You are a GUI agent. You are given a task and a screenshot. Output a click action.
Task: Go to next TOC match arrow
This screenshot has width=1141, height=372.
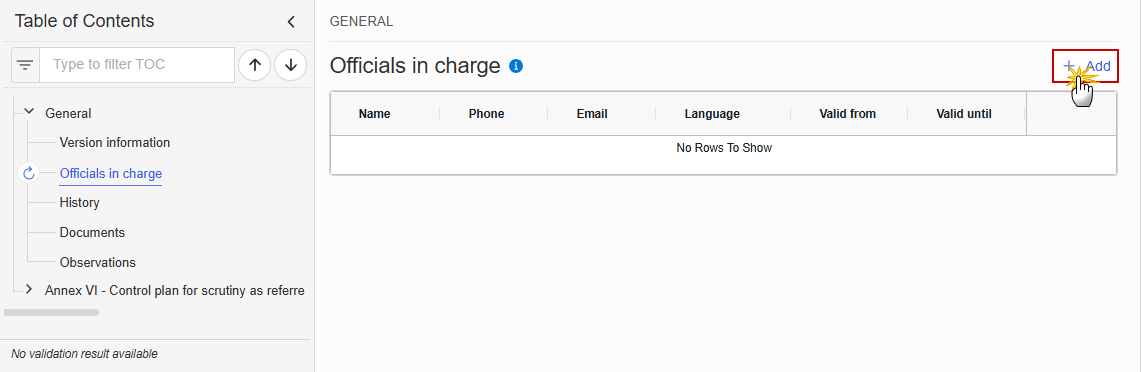[x=291, y=65]
